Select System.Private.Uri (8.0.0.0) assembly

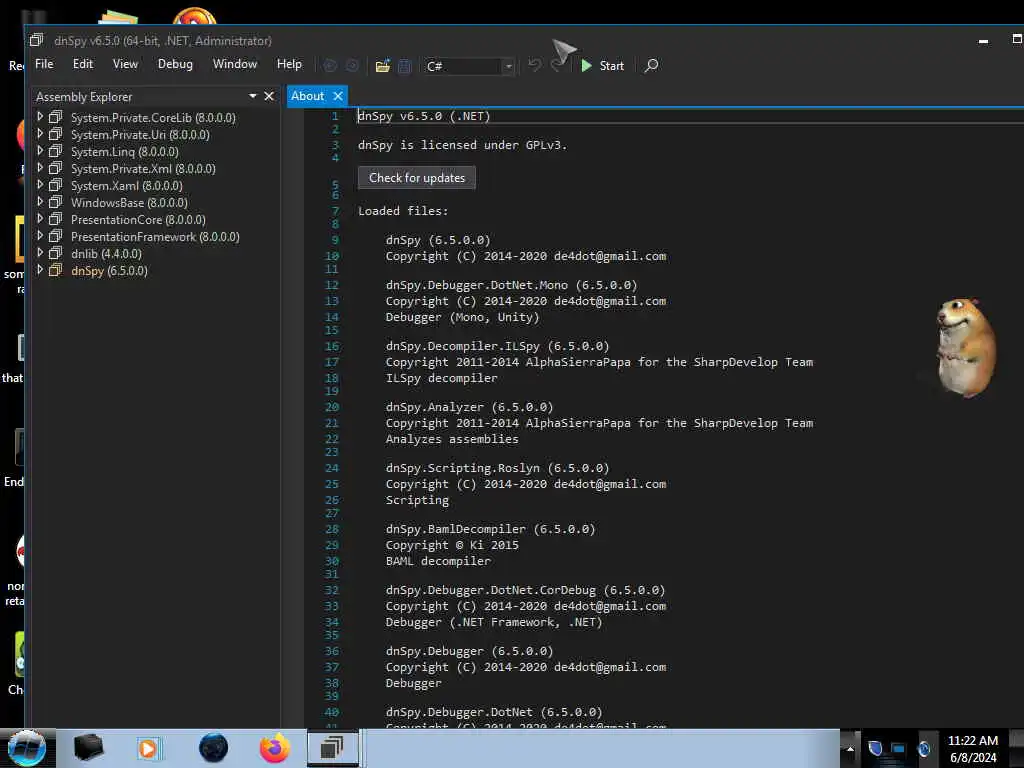click(140, 135)
